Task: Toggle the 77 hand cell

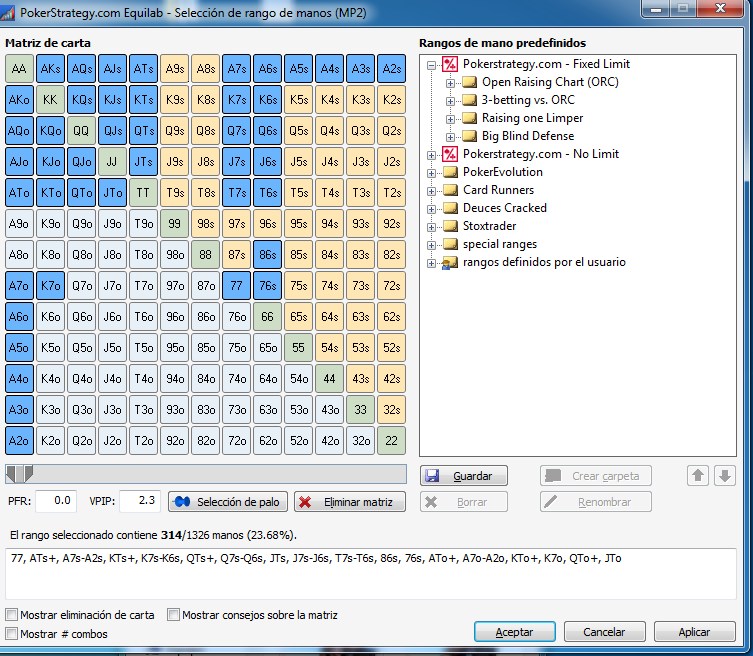Action: (236, 286)
